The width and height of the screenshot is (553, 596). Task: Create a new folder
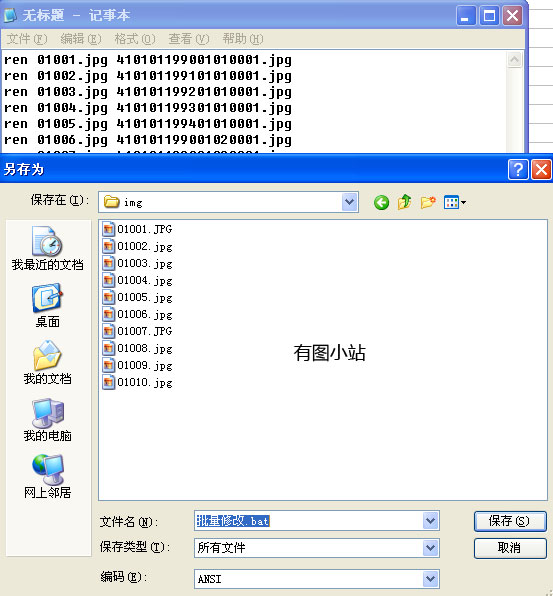428,202
